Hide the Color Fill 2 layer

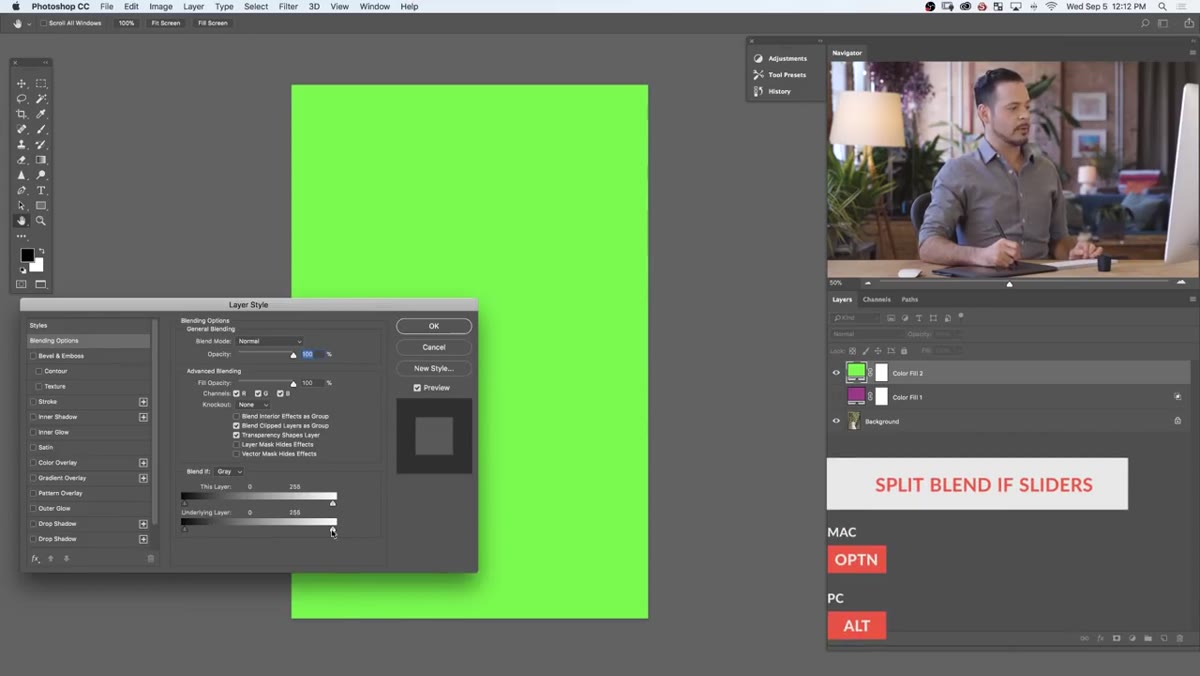(x=836, y=373)
